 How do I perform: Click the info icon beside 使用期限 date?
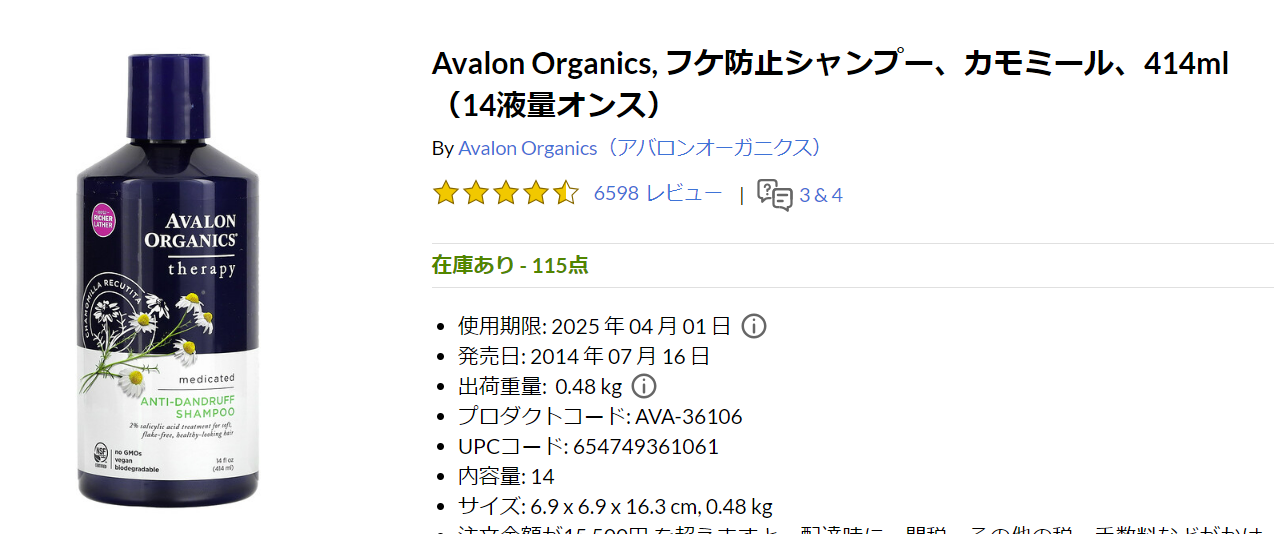(x=754, y=326)
